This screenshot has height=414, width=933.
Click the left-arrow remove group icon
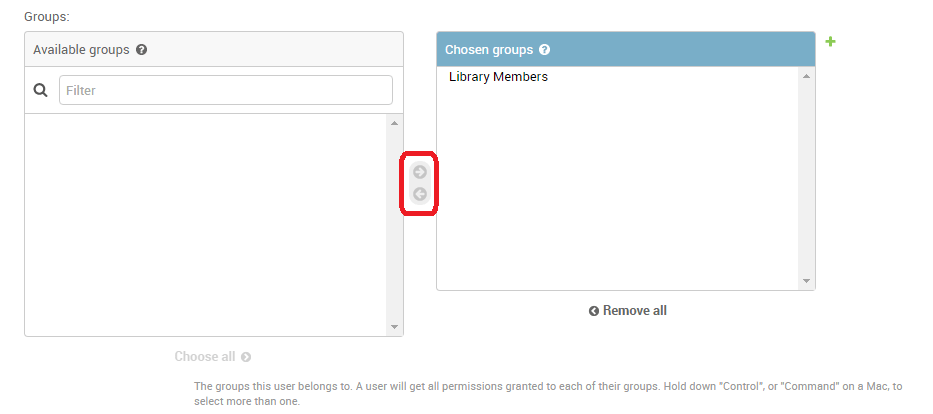pos(420,194)
